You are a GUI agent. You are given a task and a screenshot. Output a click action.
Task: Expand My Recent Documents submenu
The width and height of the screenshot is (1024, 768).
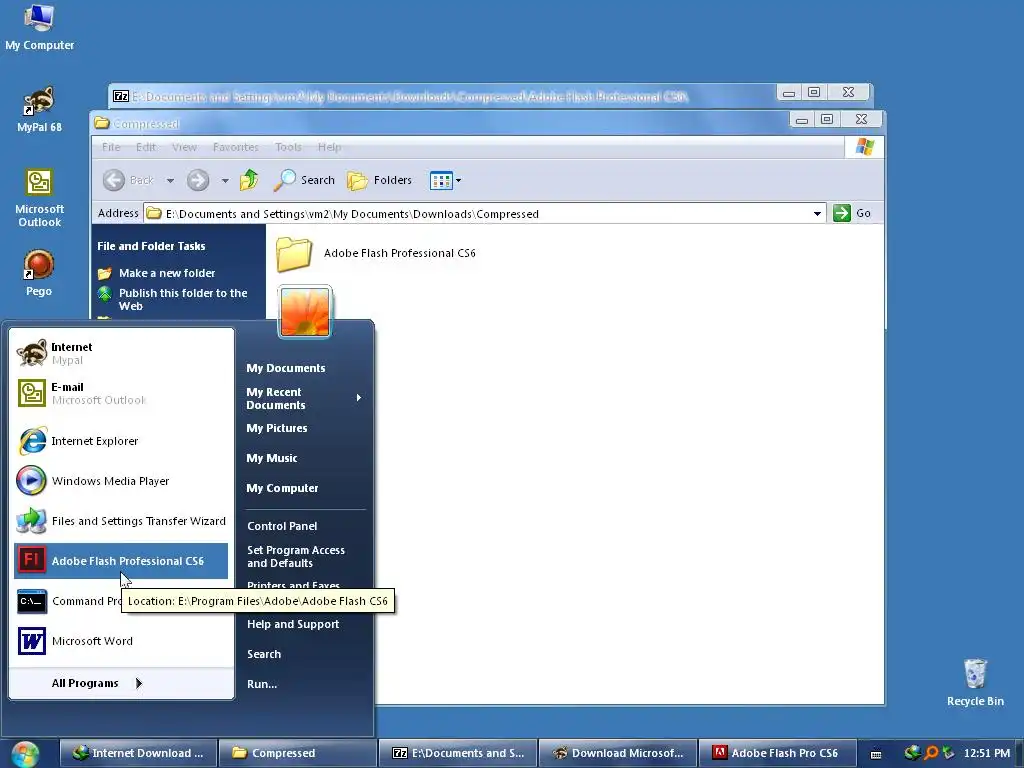(303, 398)
